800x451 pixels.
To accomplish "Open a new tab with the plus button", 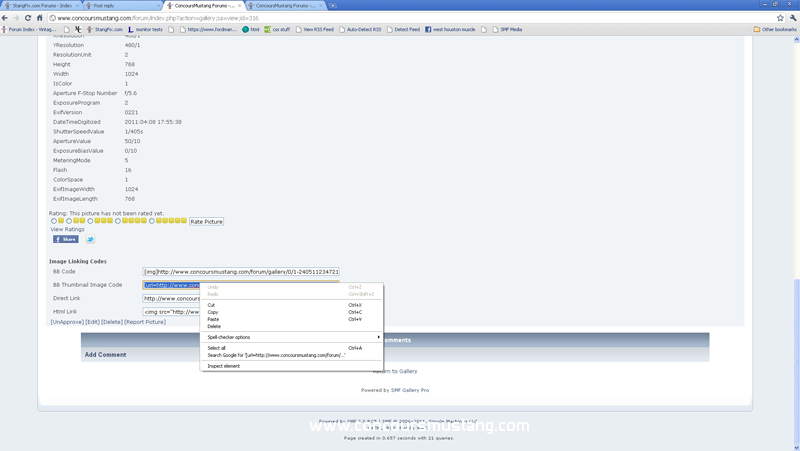I will (332, 6).
